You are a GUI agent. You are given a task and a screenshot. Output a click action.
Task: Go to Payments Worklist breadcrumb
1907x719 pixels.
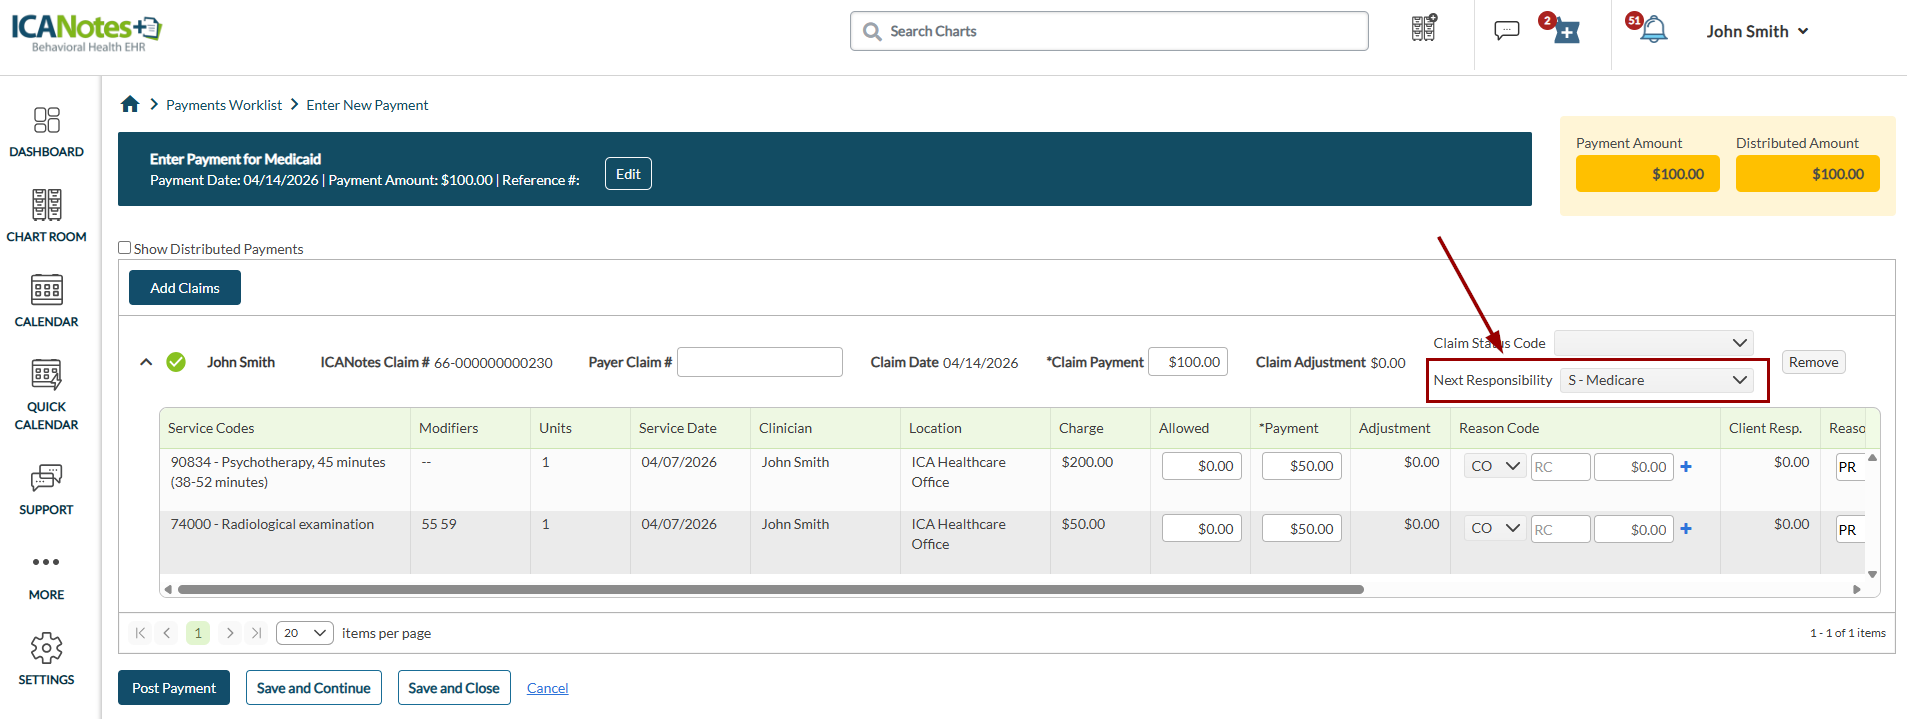pyautogui.click(x=224, y=105)
